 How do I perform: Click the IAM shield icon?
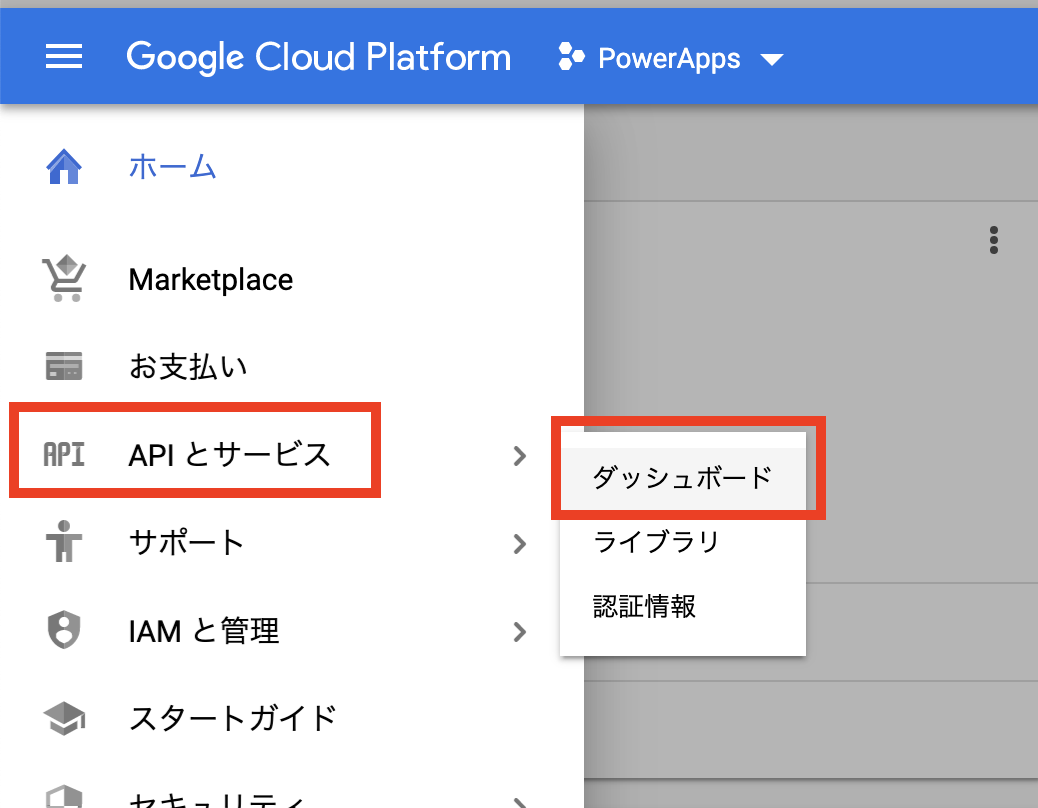(x=64, y=630)
